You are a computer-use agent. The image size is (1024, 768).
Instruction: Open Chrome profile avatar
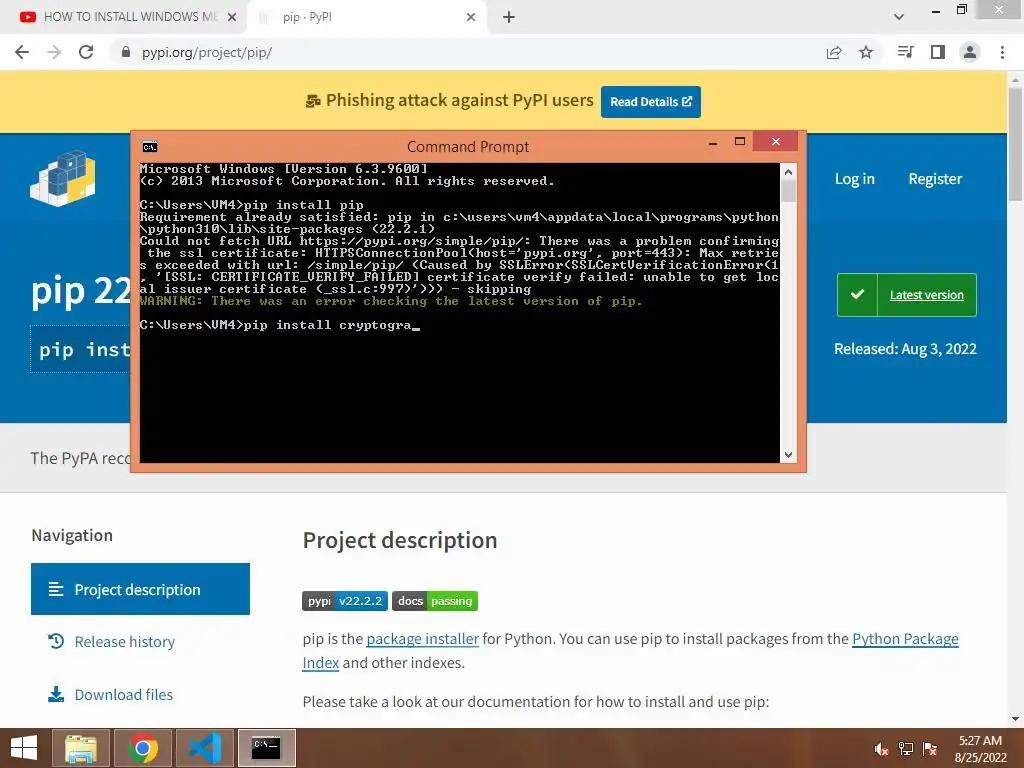970,52
